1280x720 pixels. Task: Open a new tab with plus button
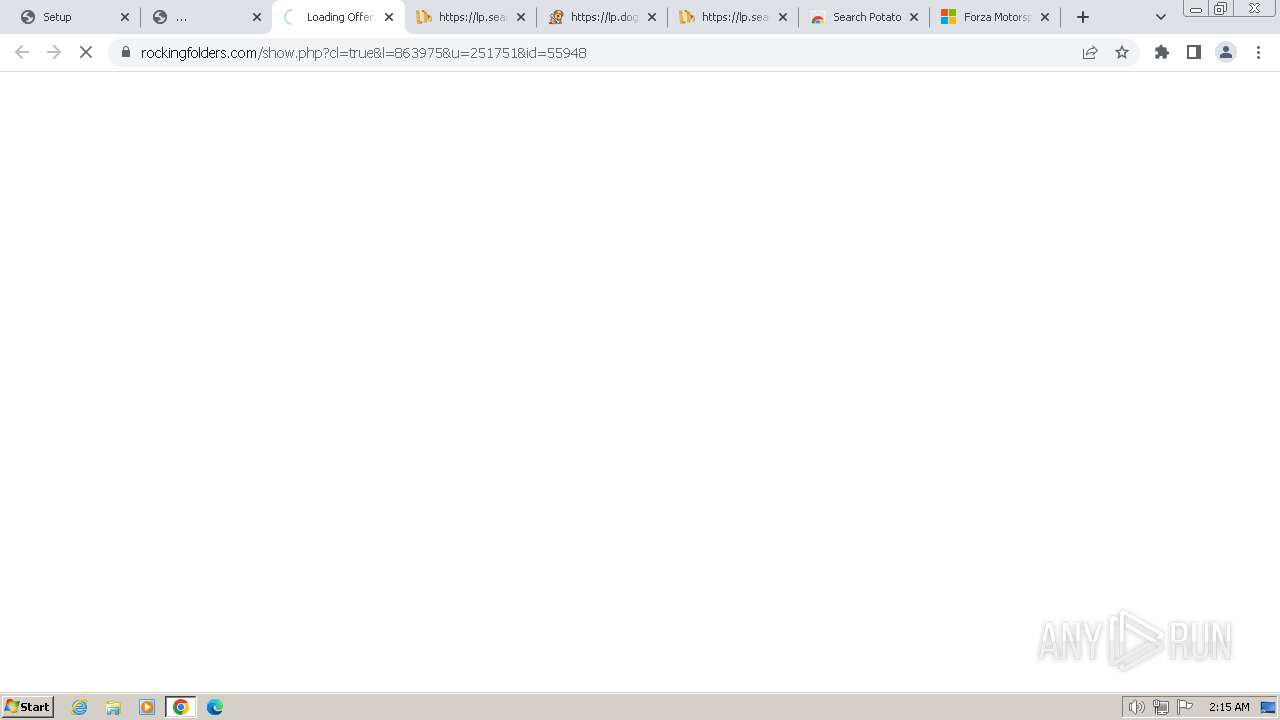tap(1083, 17)
